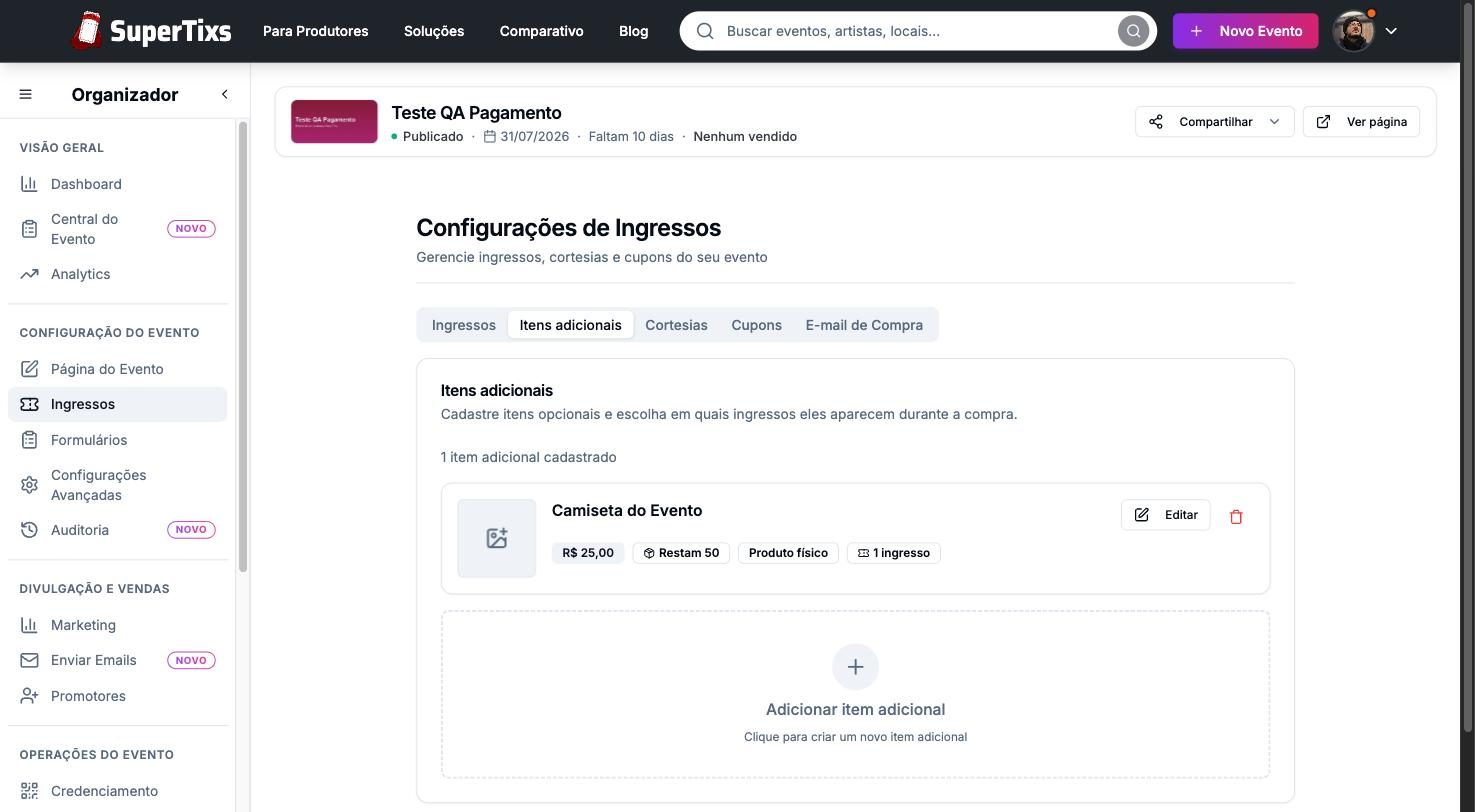Click the Página do Evento edit icon
Viewport: 1475px width, 812px height.
29,369
